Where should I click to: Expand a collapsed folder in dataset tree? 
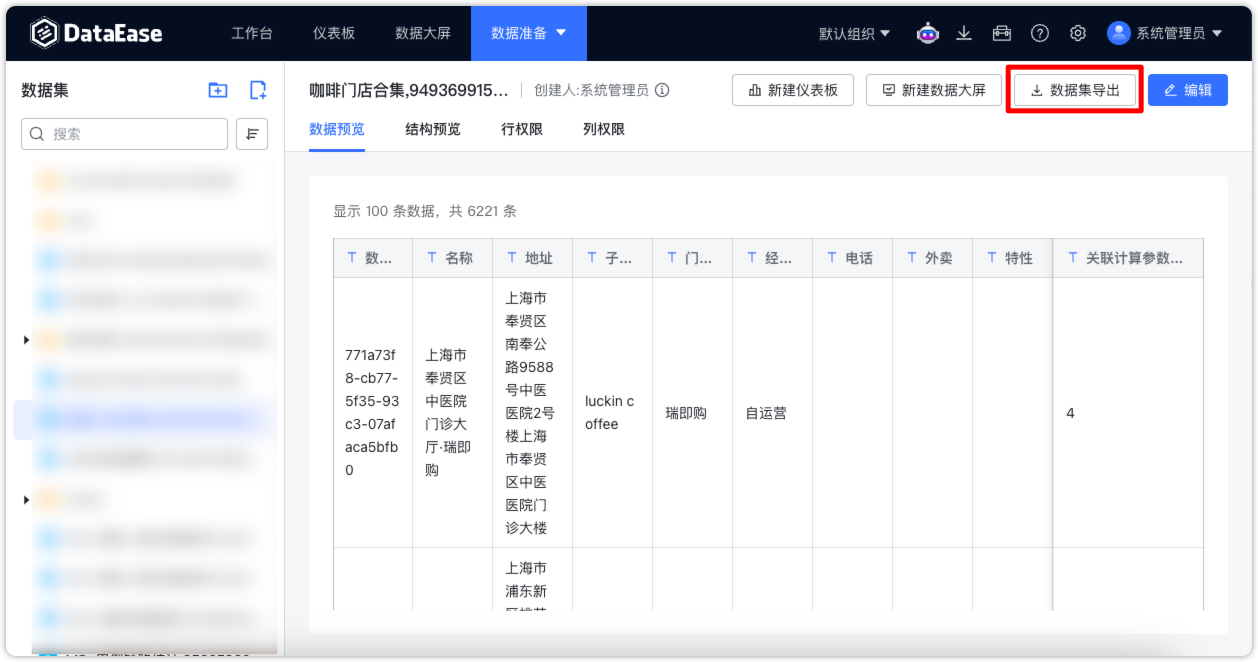pos(26,339)
